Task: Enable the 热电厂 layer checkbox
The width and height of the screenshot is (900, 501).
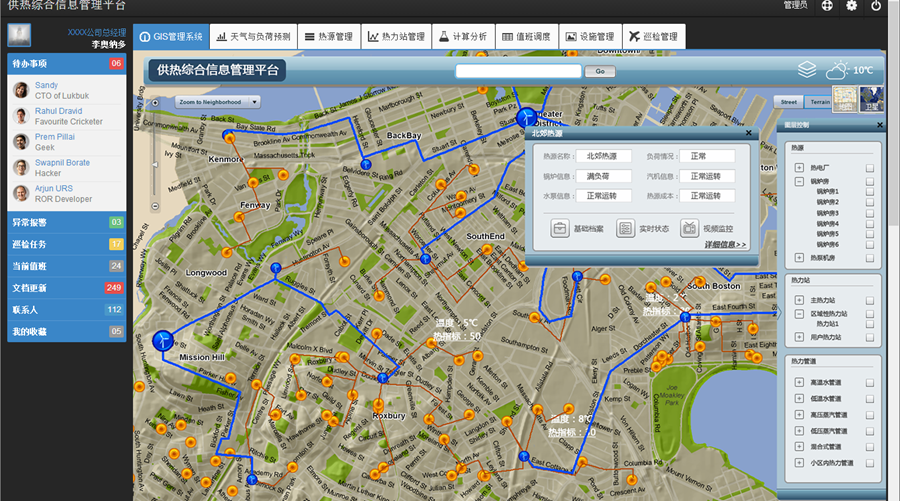Action: click(870, 168)
